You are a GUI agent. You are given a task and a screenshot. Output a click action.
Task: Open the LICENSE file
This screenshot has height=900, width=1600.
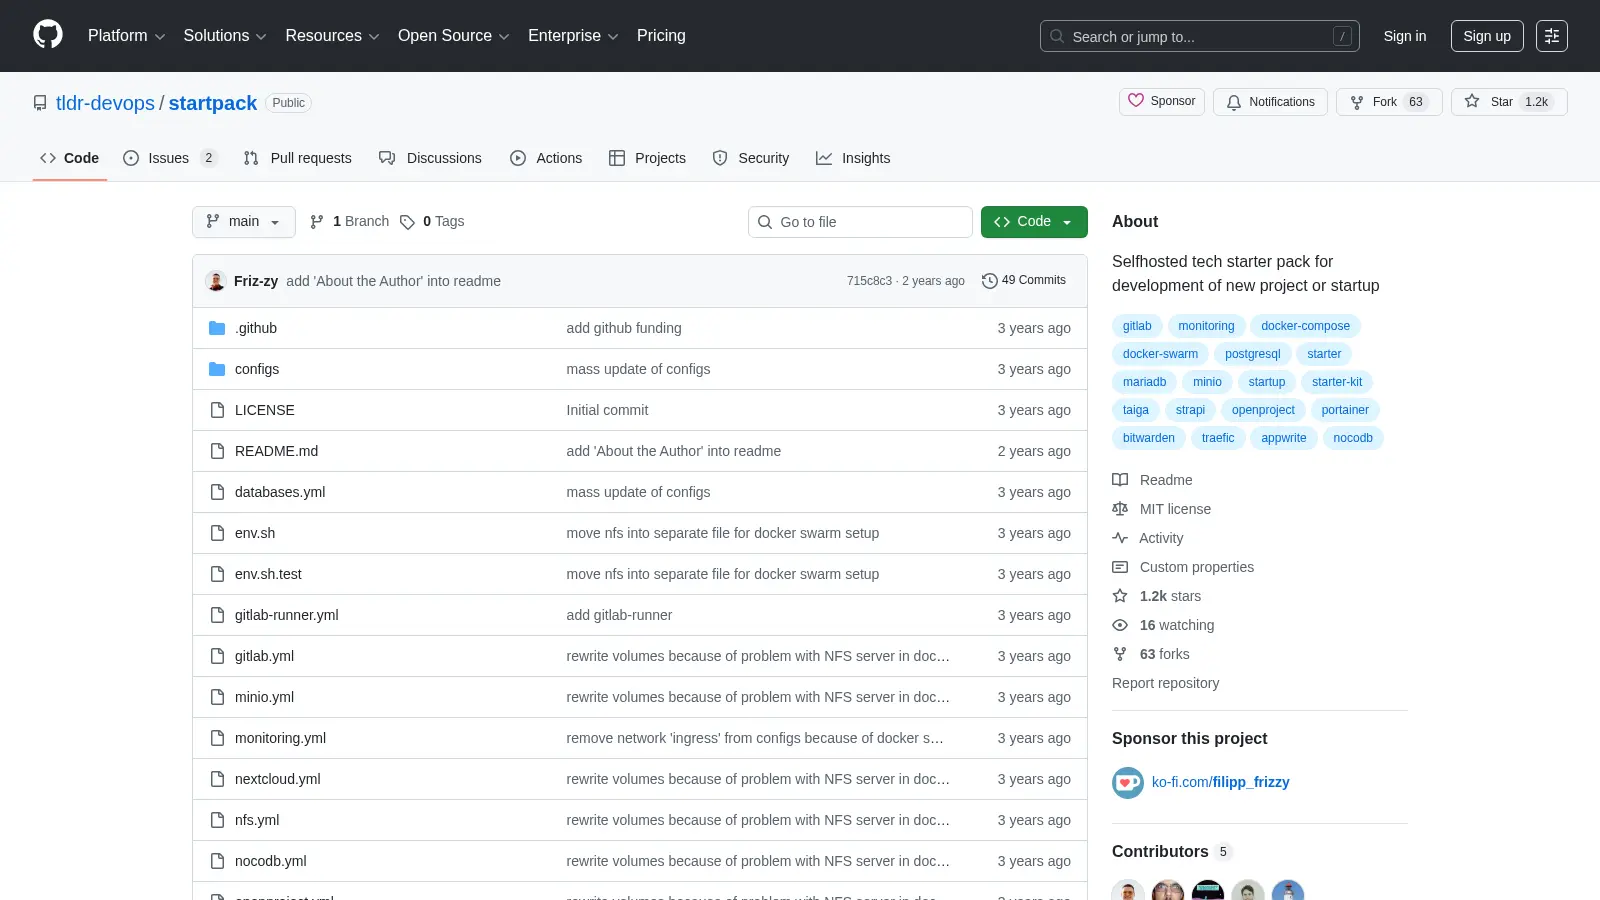pos(265,410)
